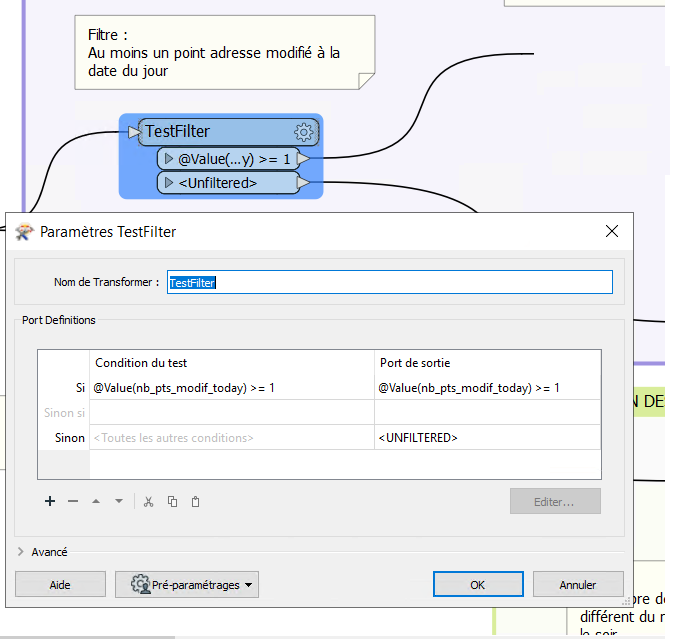Click output arrow of <Unfiltered> port
Viewport: 675px width, 639px height.
pyautogui.click(x=303, y=183)
